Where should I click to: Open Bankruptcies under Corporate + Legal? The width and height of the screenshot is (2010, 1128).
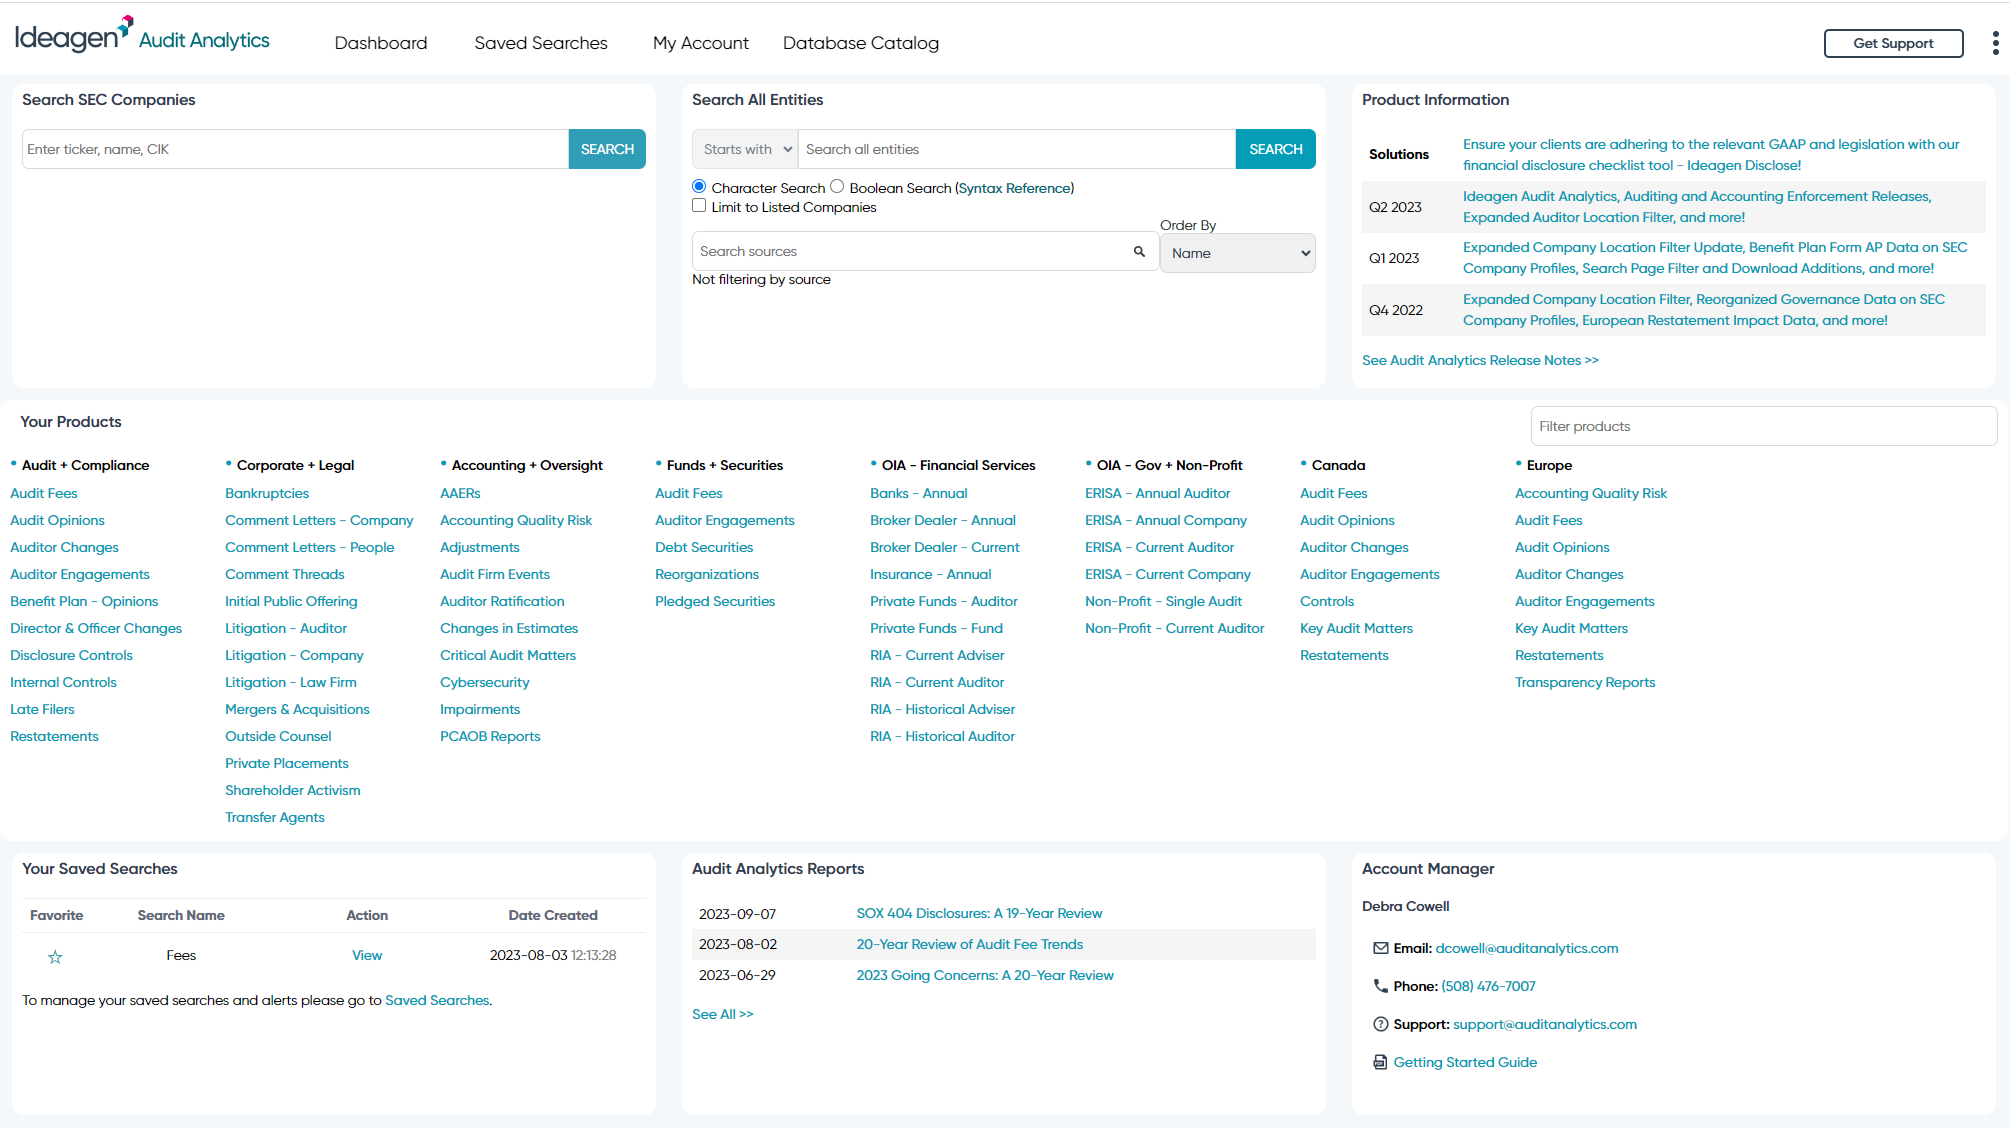coord(267,493)
